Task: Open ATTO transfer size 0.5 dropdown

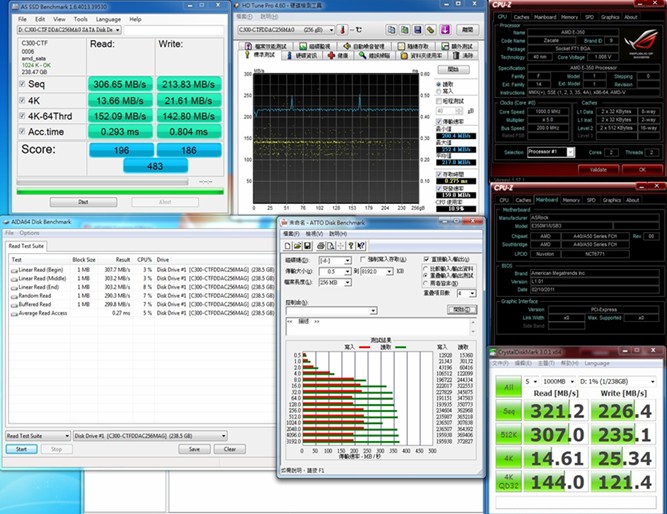Action: [x=335, y=271]
